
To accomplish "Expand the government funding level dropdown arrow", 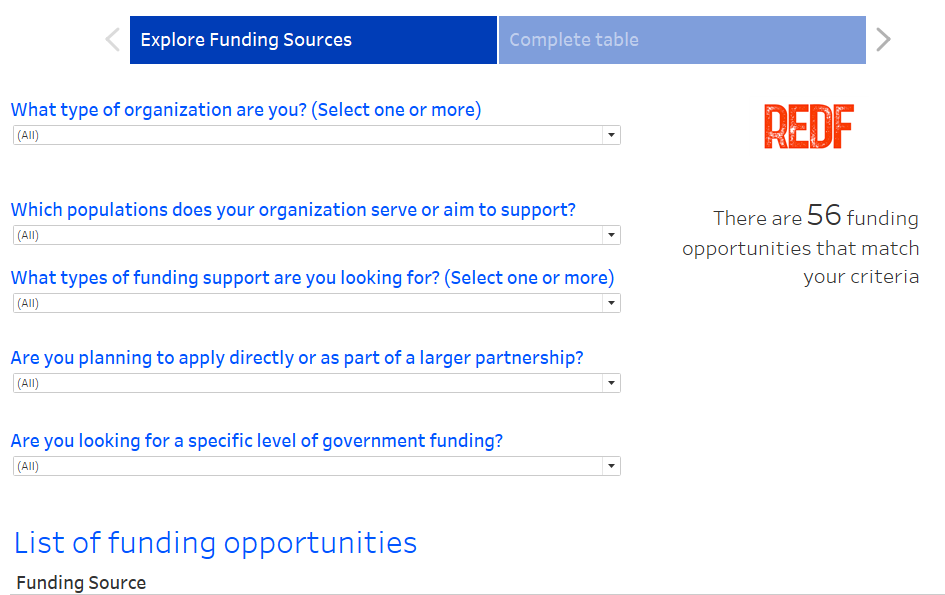I will pos(610,466).
